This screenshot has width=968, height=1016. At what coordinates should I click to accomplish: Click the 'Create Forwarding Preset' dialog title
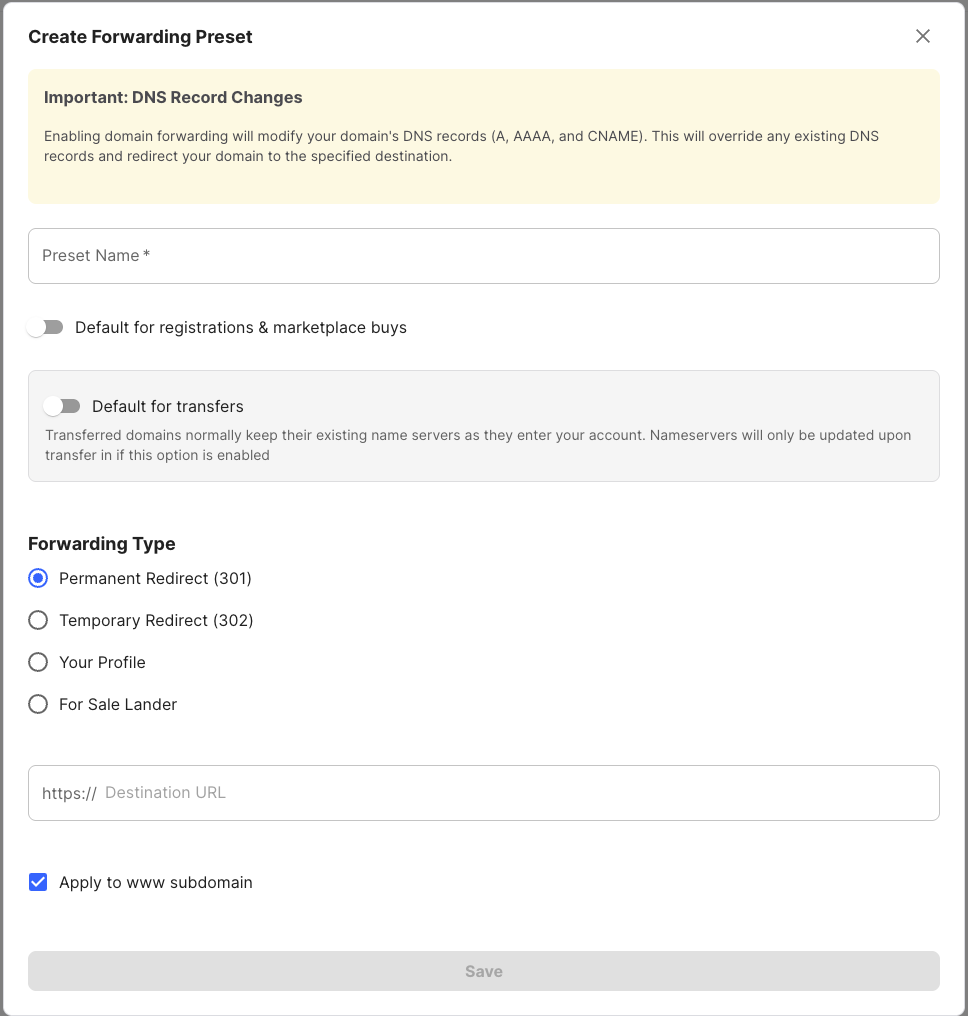click(x=140, y=37)
